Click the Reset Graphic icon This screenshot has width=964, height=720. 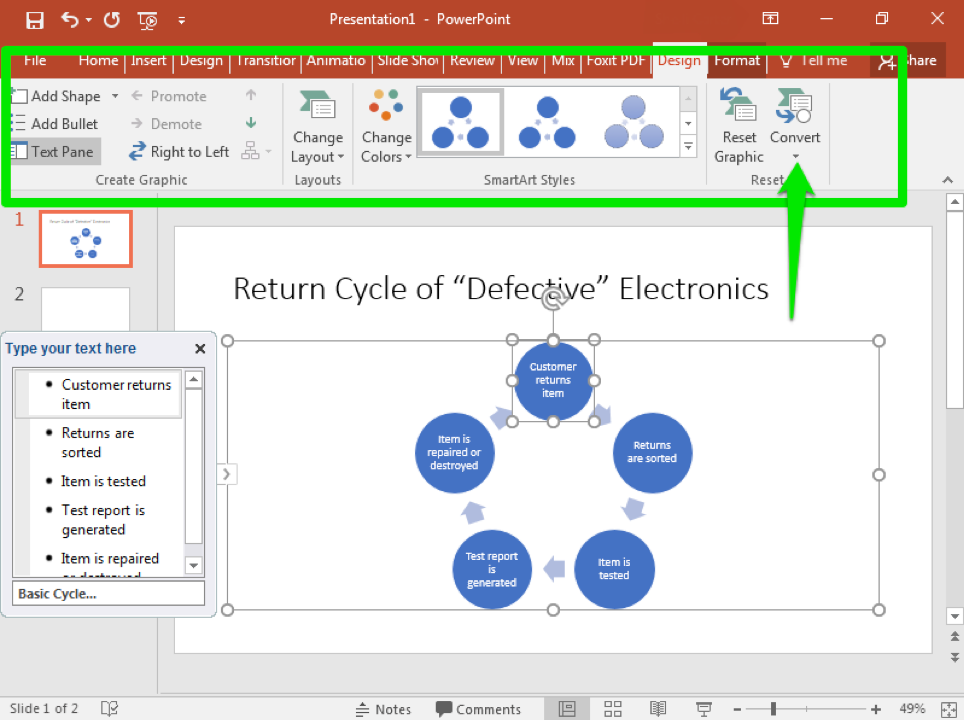pyautogui.click(x=738, y=110)
